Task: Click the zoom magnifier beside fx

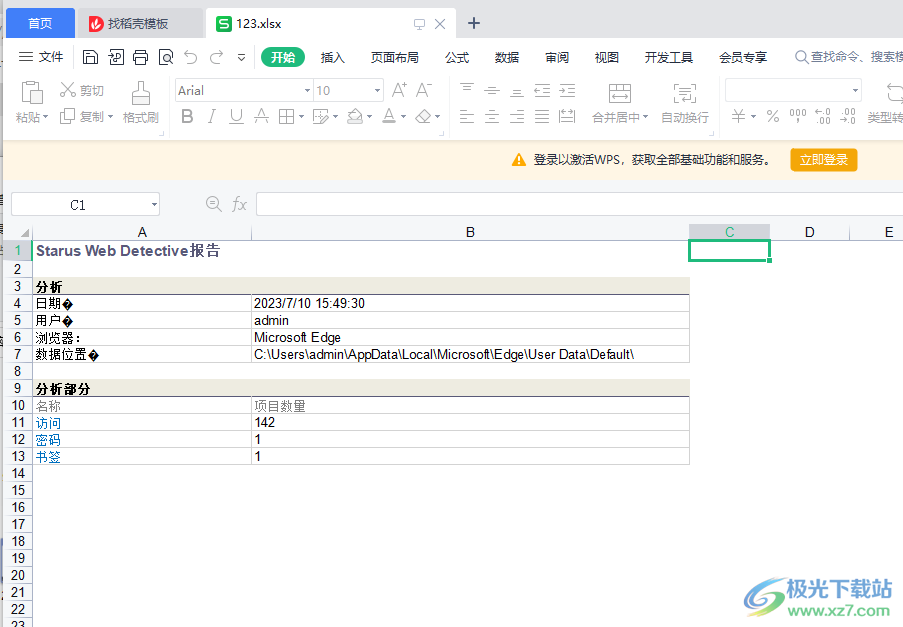Action: coord(214,204)
